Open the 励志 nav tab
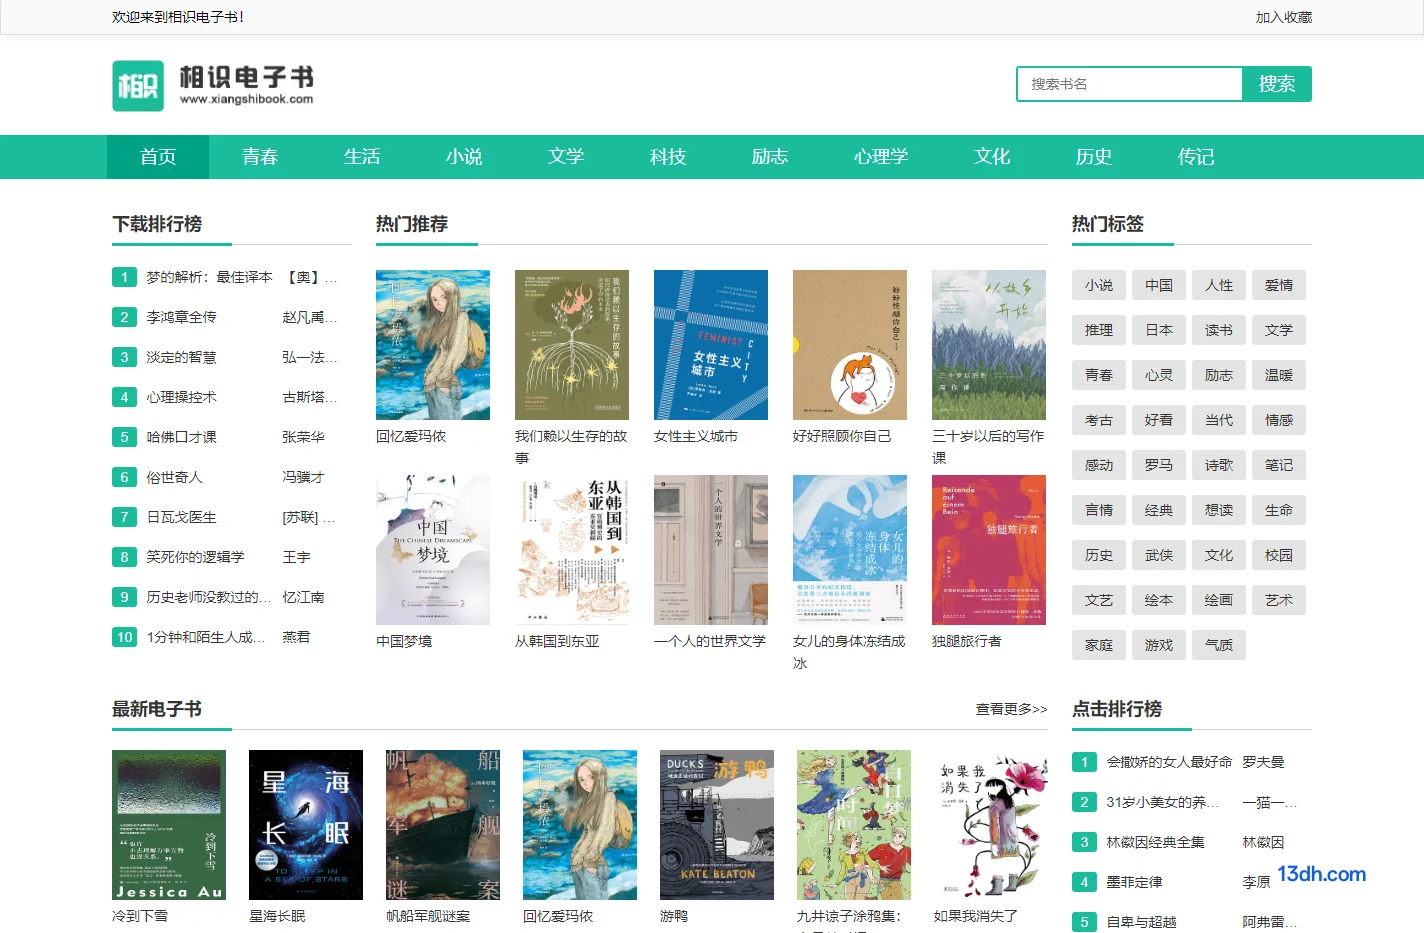 pos(770,157)
